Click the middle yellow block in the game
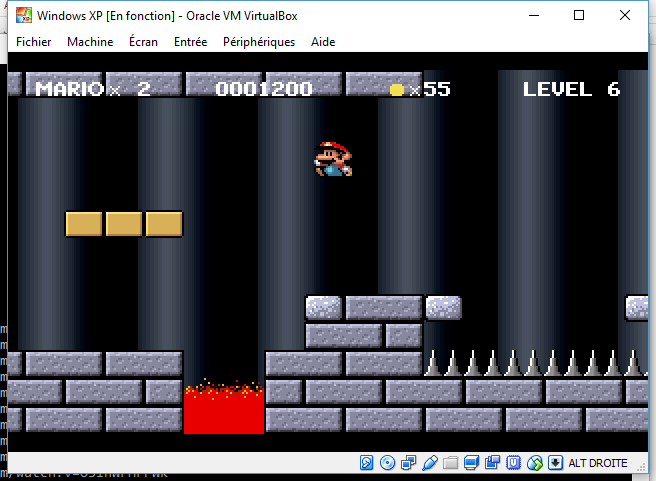The height and width of the screenshot is (481, 656). (x=124, y=224)
